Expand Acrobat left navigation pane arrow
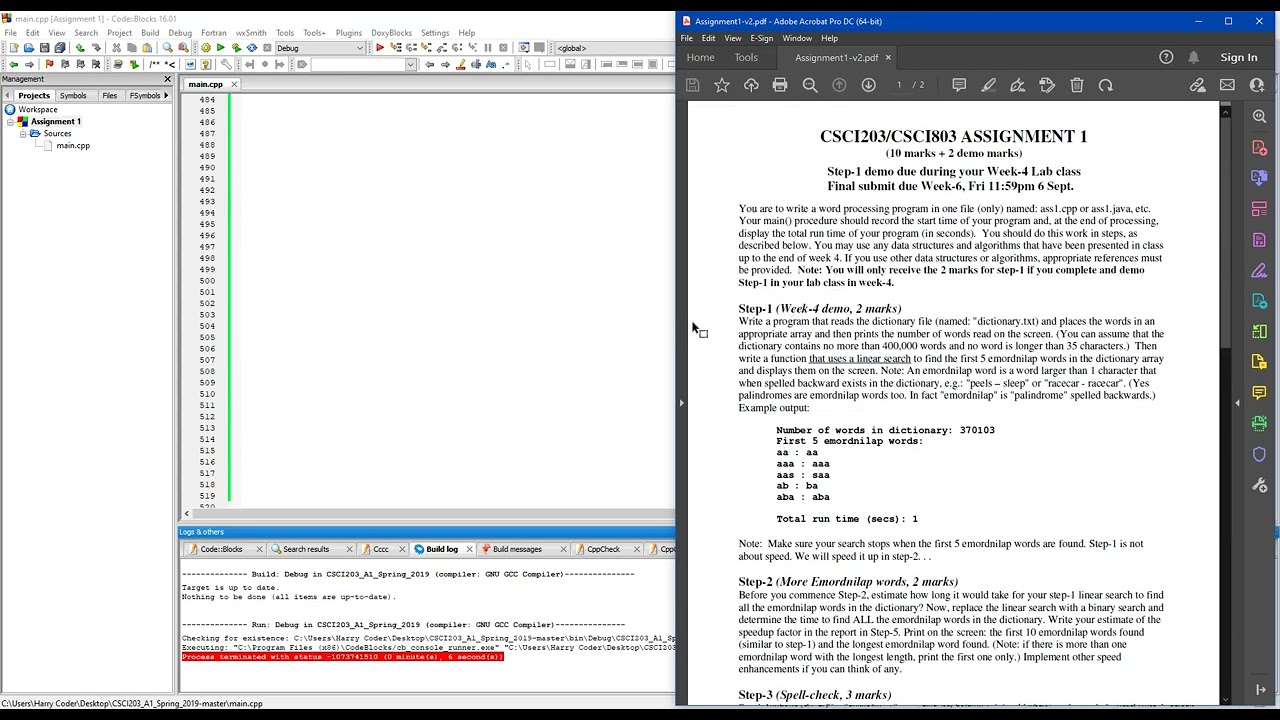 [x=681, y=403]
